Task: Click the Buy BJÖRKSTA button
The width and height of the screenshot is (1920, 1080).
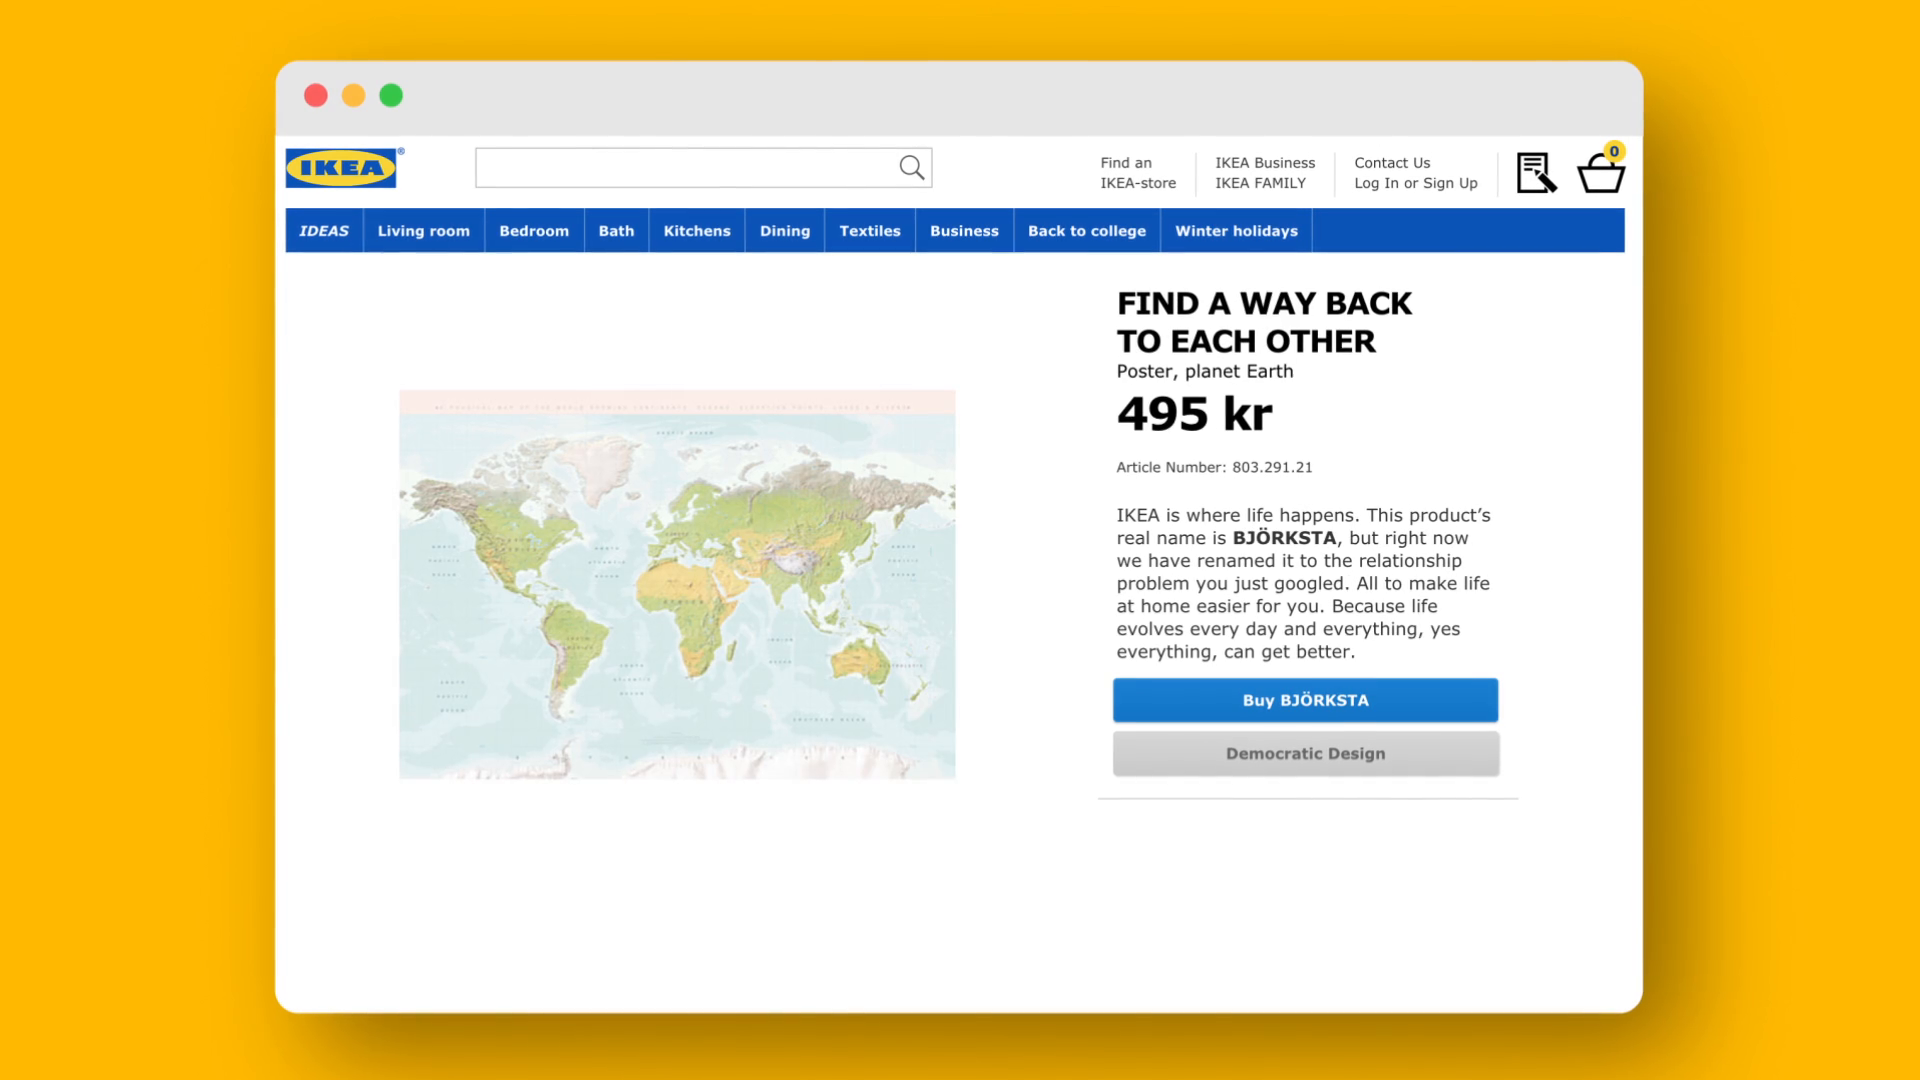Action: pyautogui.click(x=1305, y=700)
